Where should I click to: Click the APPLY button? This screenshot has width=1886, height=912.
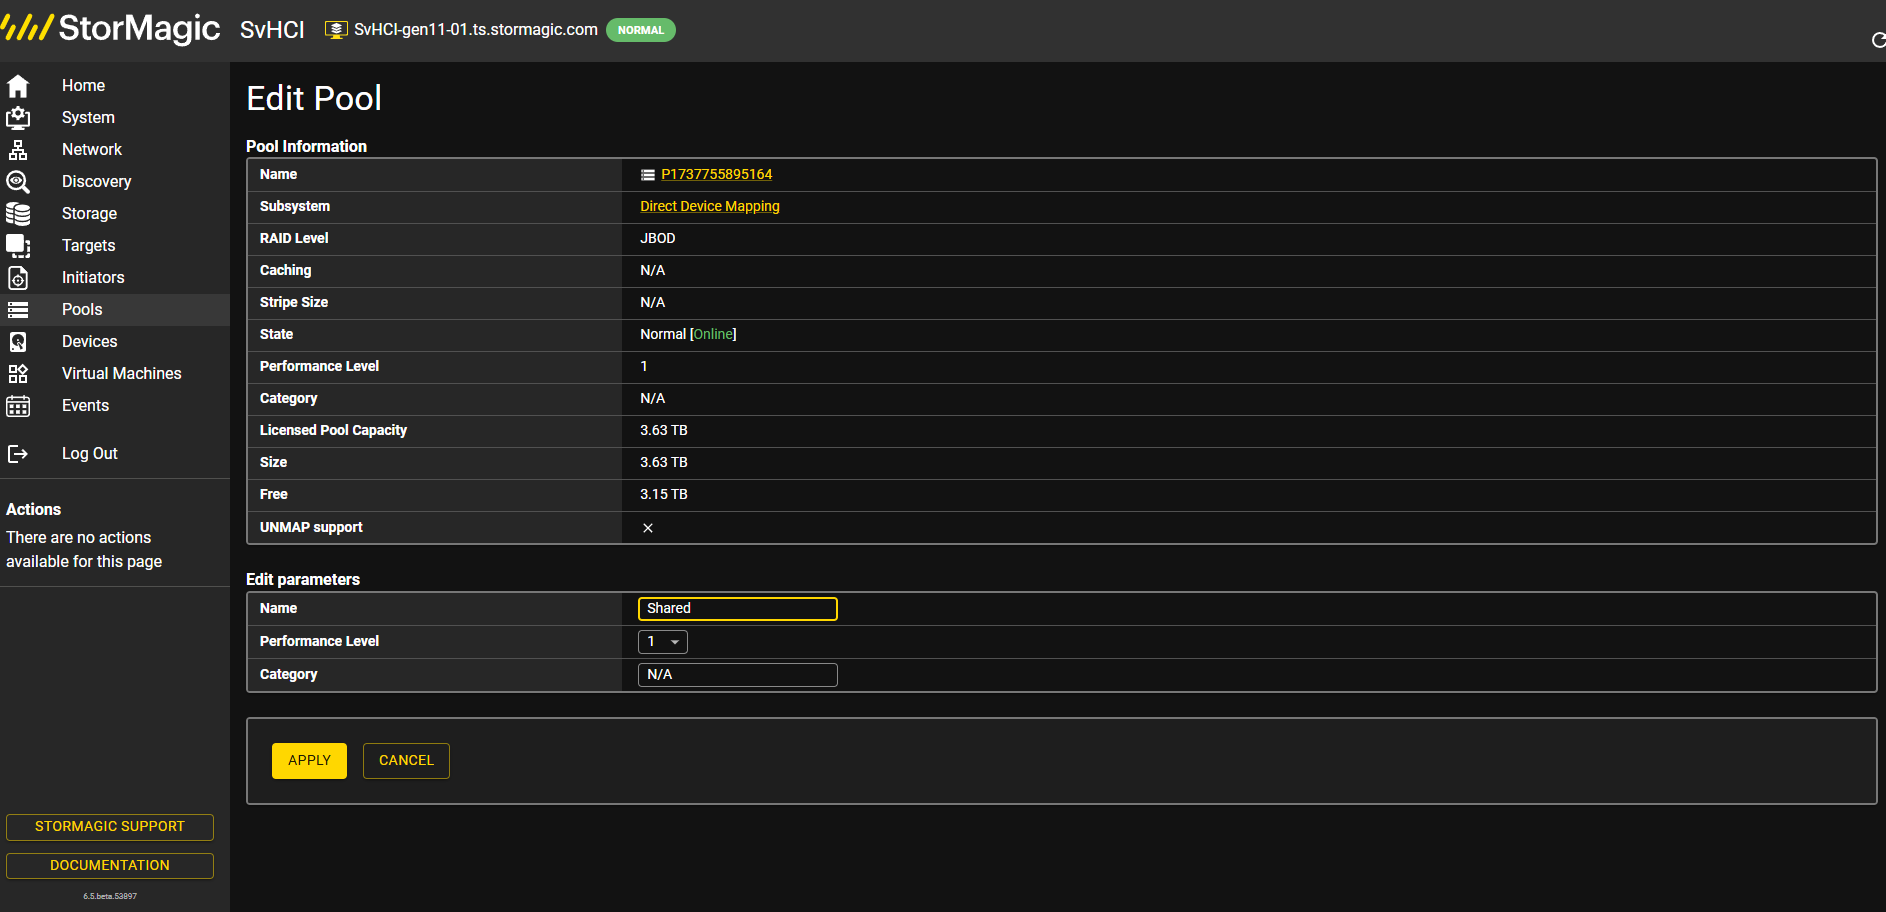click(x=309, y=761)
